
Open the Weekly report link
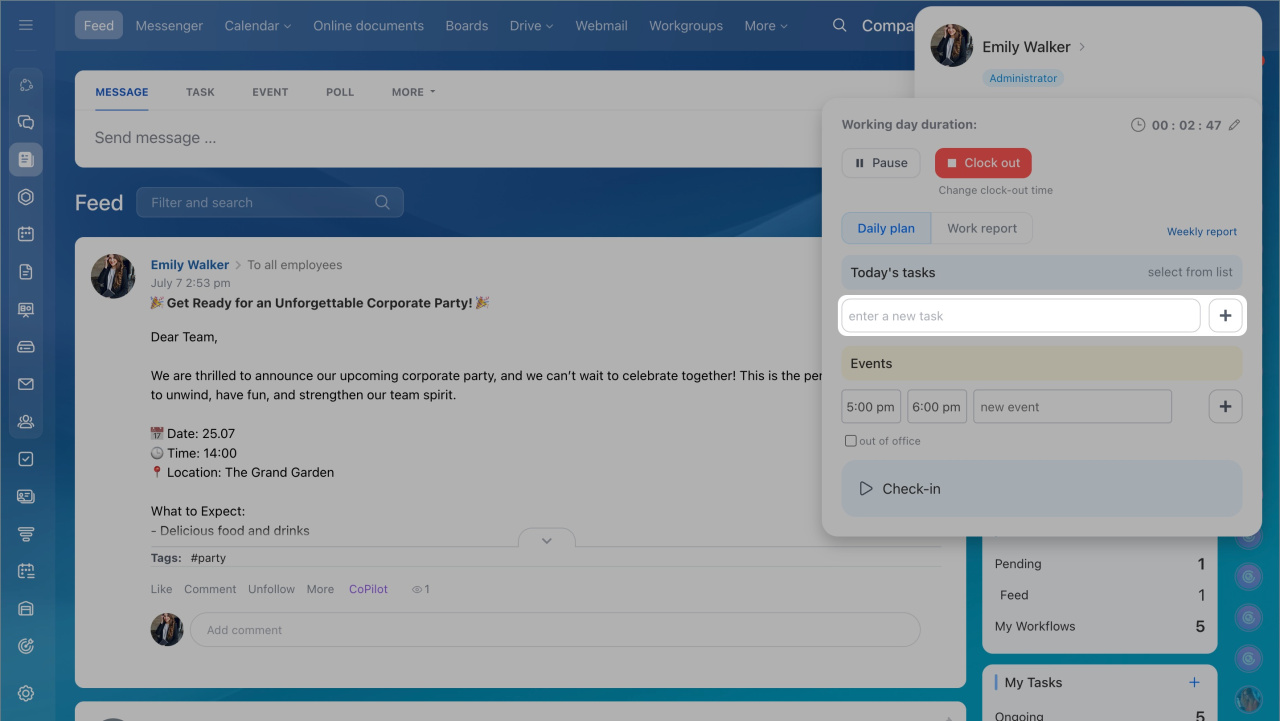point(1201,232)
